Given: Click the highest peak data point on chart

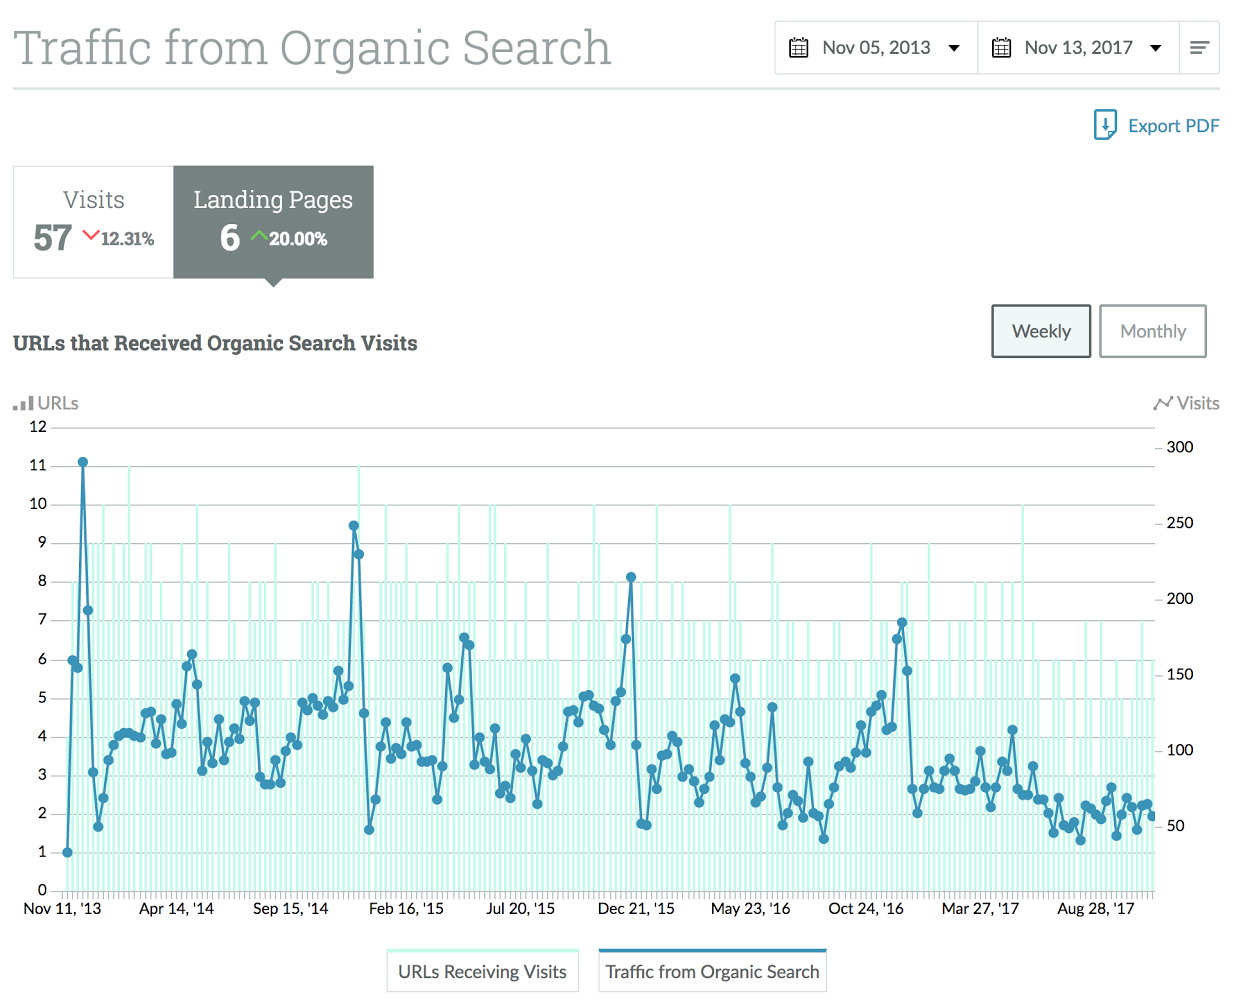Looking at the screenshot, I should coord(83,462).
